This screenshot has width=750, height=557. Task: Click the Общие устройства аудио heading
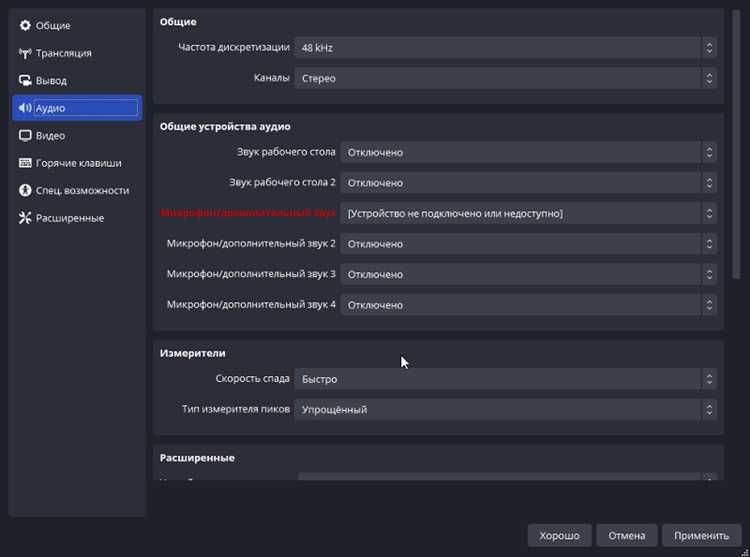point(225,127)
